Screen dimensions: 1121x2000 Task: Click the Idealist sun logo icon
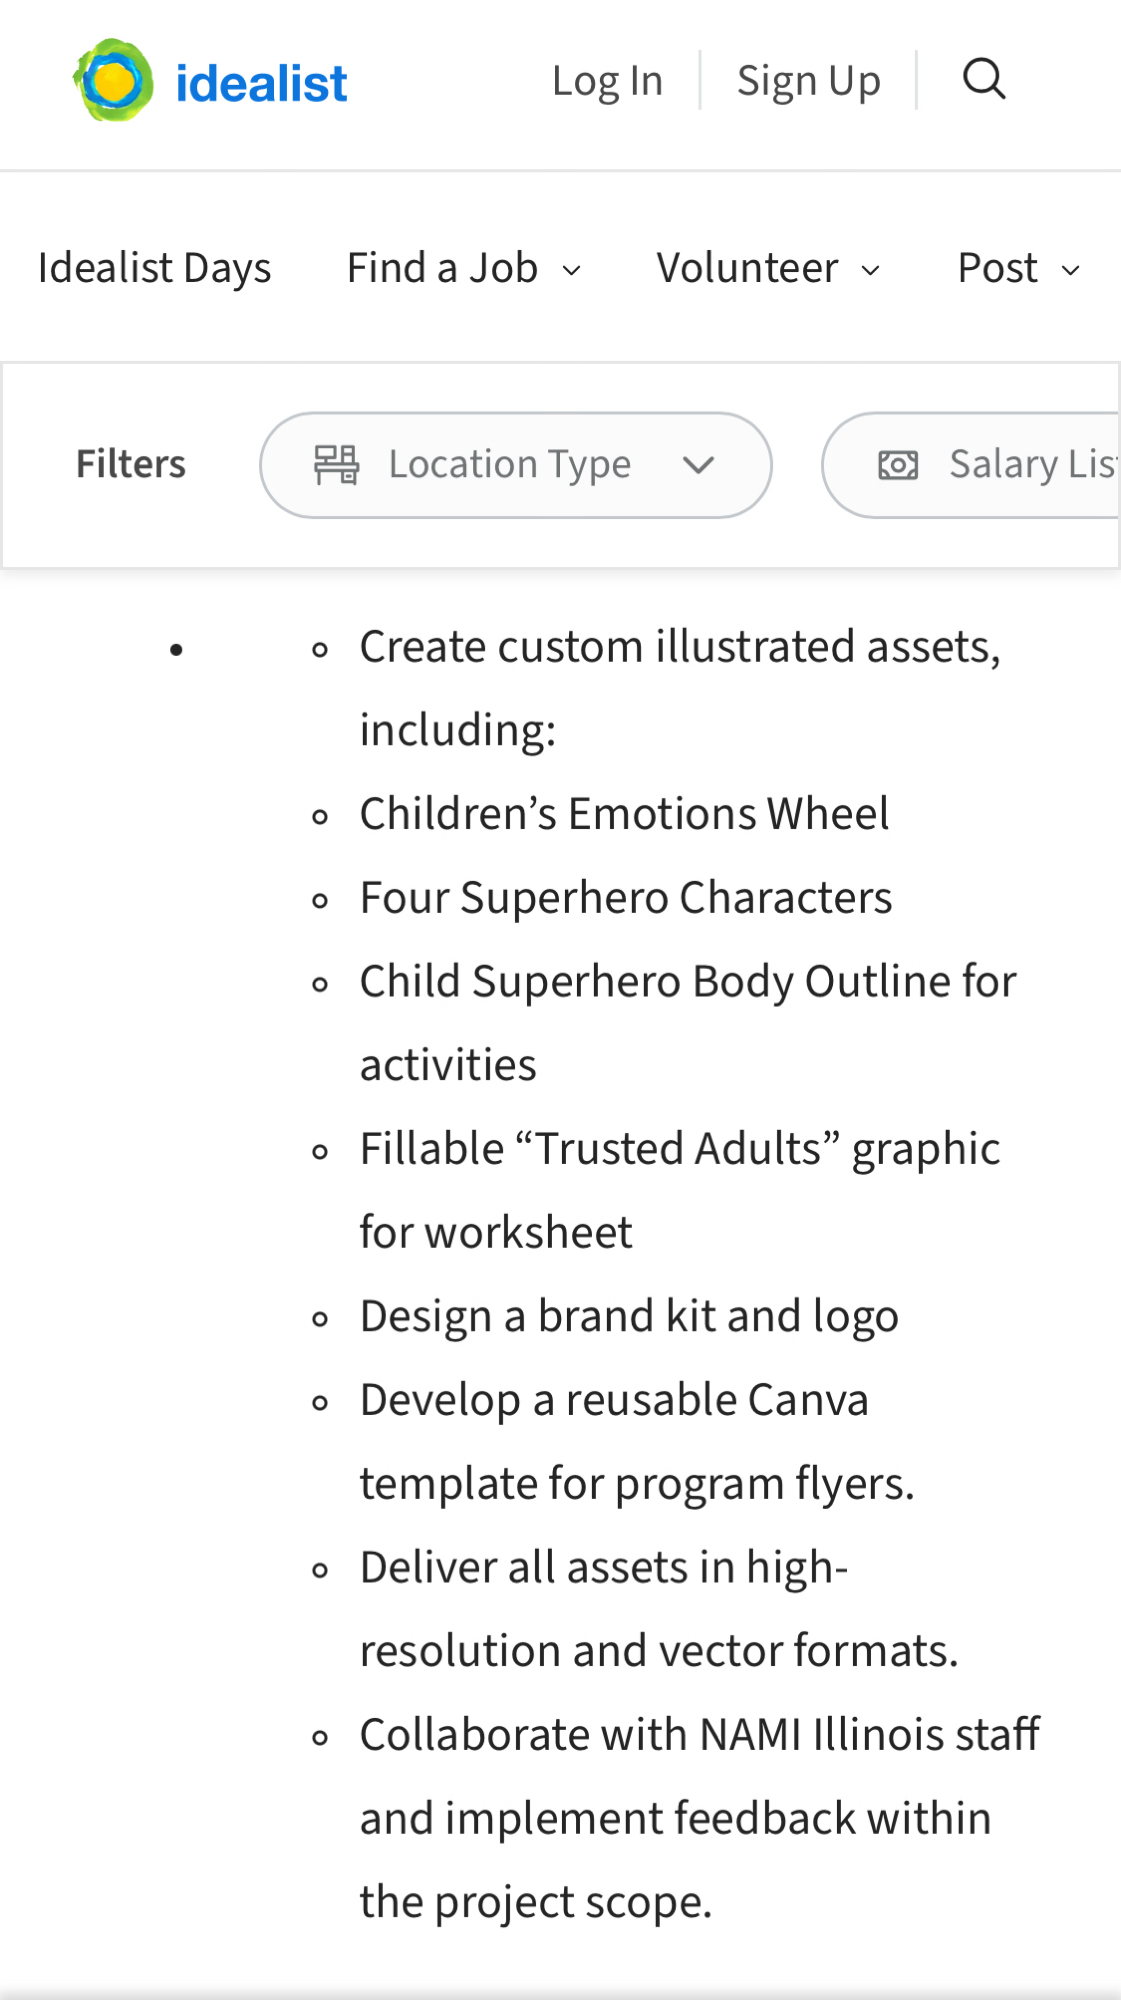point(113,81)
